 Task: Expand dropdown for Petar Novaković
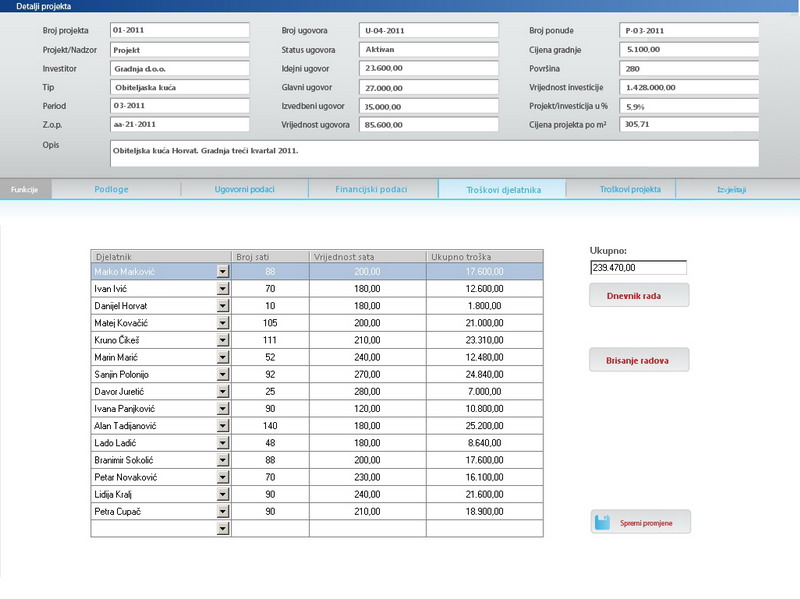(222, 477)
